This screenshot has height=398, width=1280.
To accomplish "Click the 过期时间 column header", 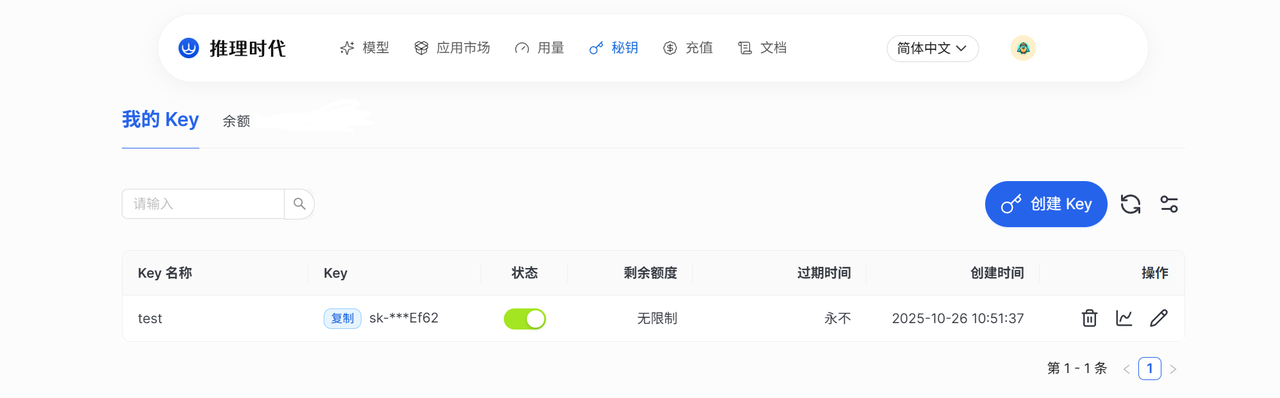I will pos(824,273).
